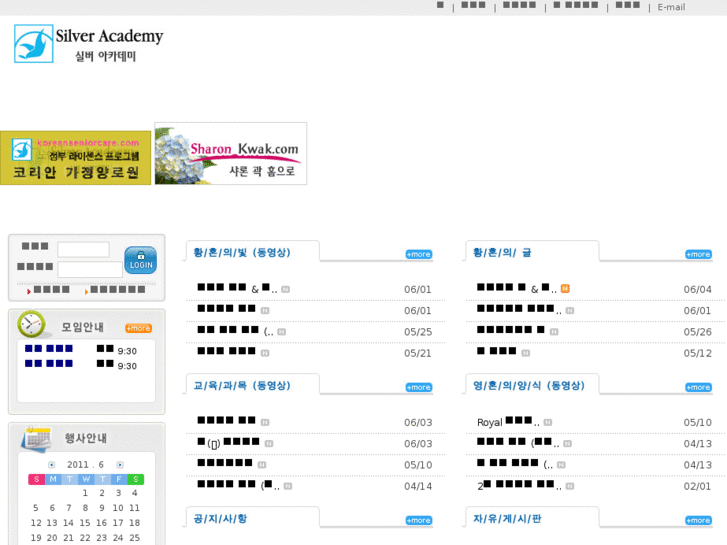Go to next month in calendar

point(120,465)
